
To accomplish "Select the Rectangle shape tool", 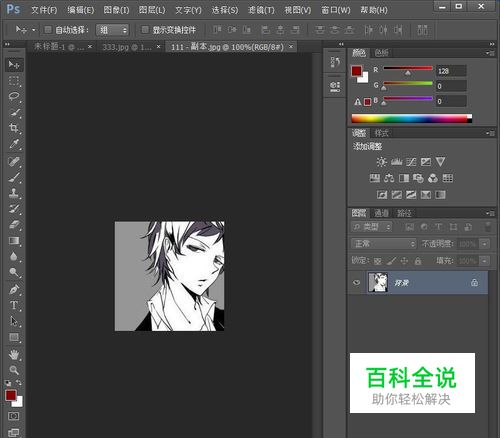I will (x=14, y=337).
